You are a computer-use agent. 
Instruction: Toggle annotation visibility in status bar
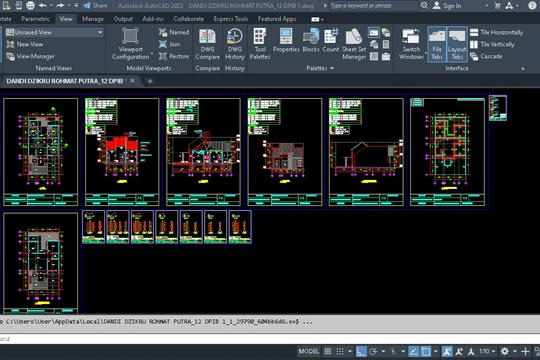point(447,351)
